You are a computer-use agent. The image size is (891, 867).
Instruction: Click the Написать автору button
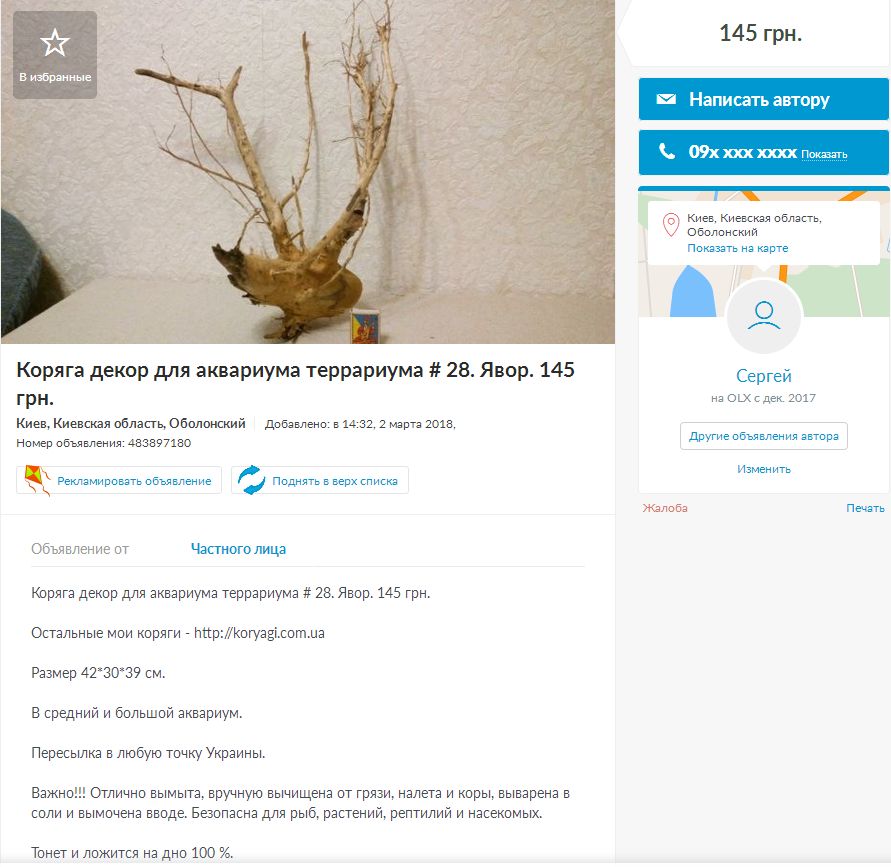(763, 99)
